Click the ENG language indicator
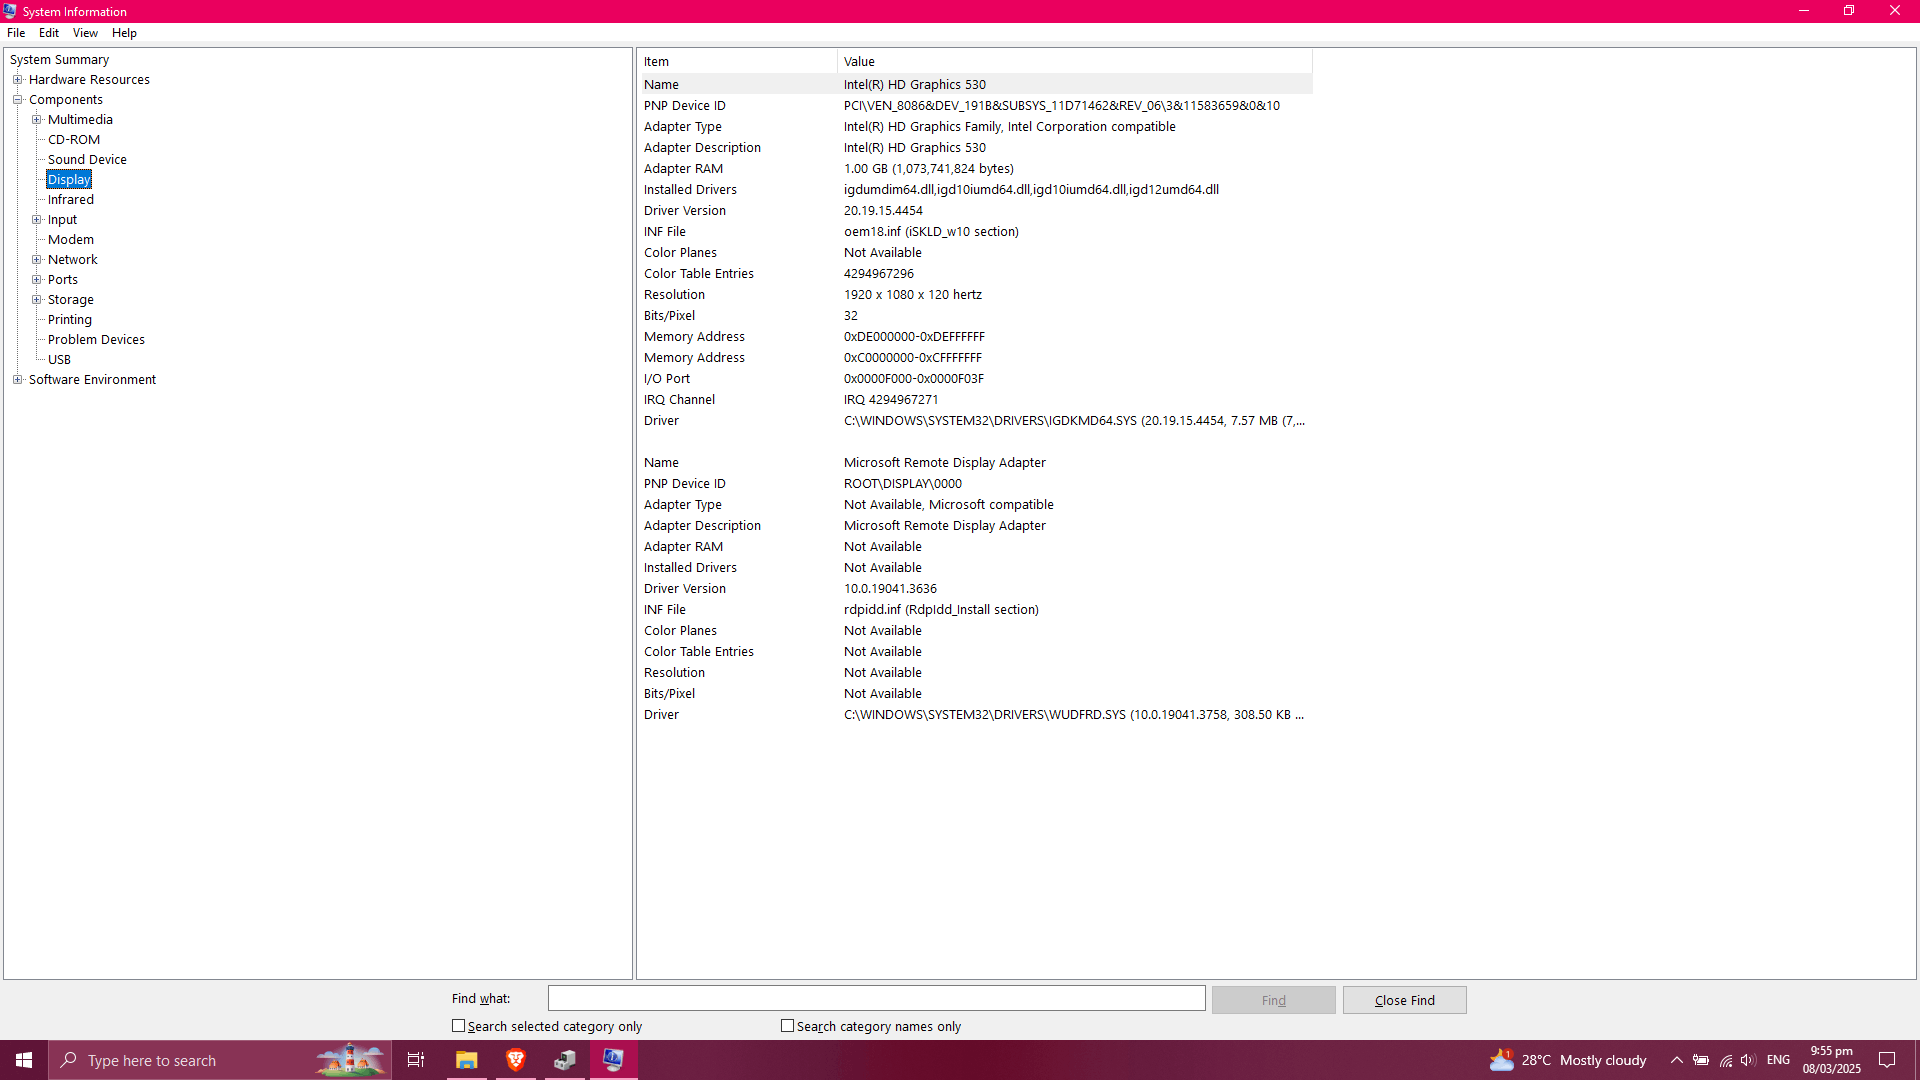 [x=1778, y=1060]
